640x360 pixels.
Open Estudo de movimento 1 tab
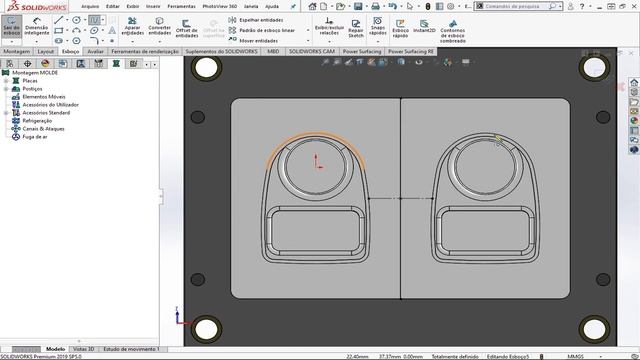point(131,349)
